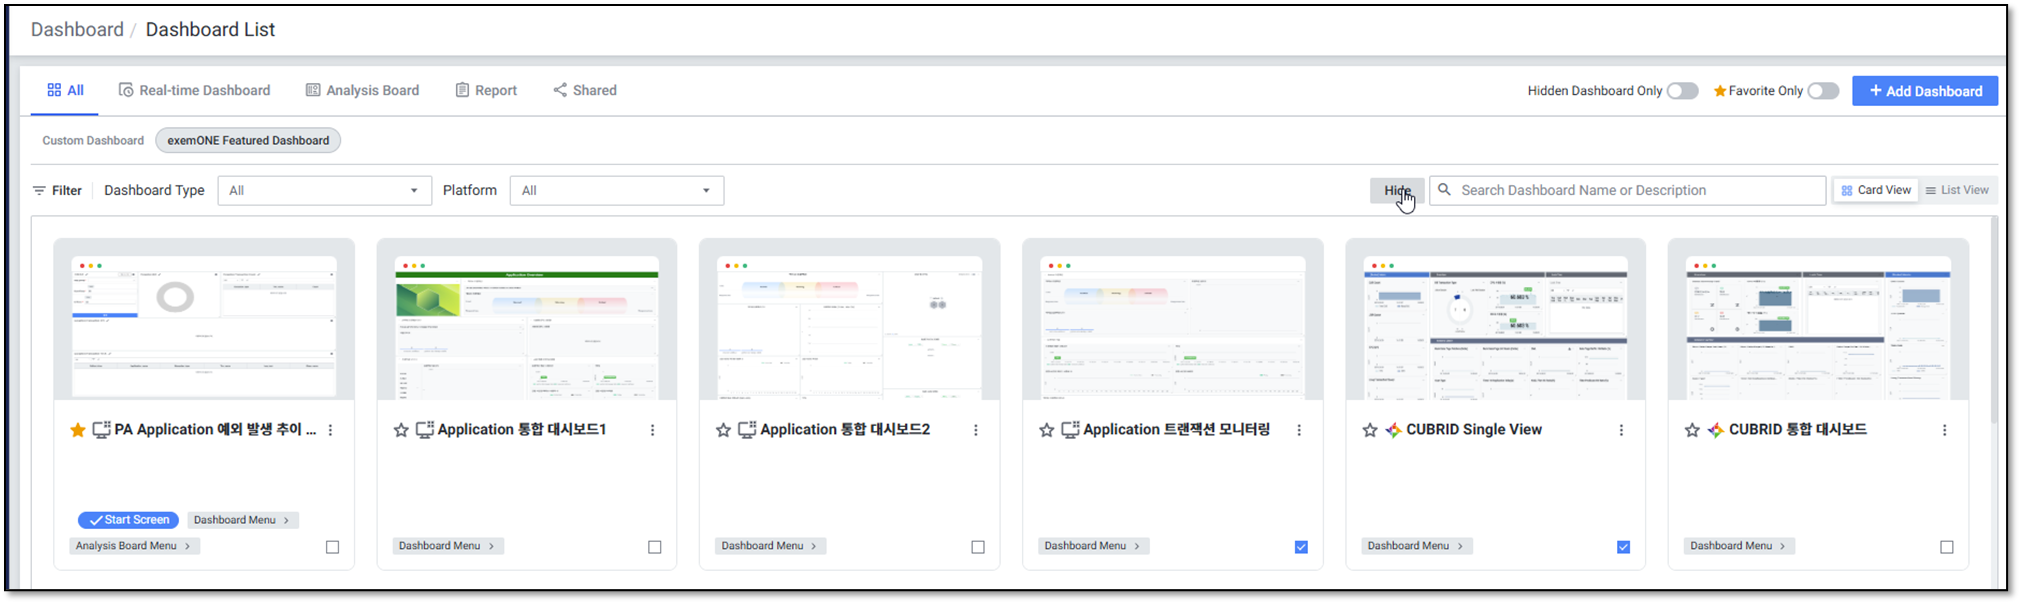Toggle Hidden Dashboard Only switch

[x=1682, y=91]
